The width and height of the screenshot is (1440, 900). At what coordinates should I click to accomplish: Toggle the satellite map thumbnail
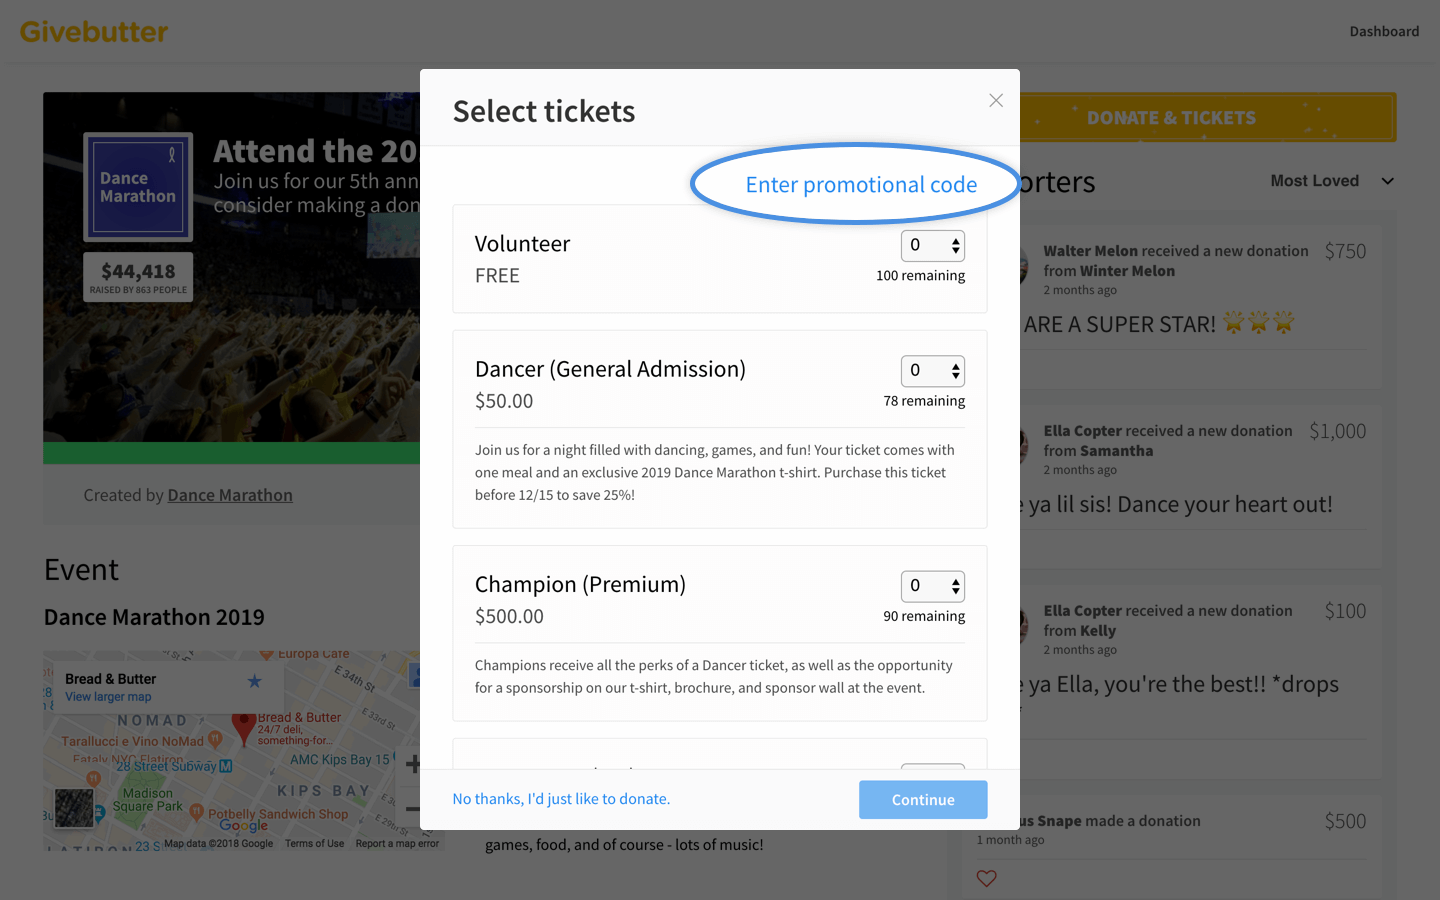[74, 808]
